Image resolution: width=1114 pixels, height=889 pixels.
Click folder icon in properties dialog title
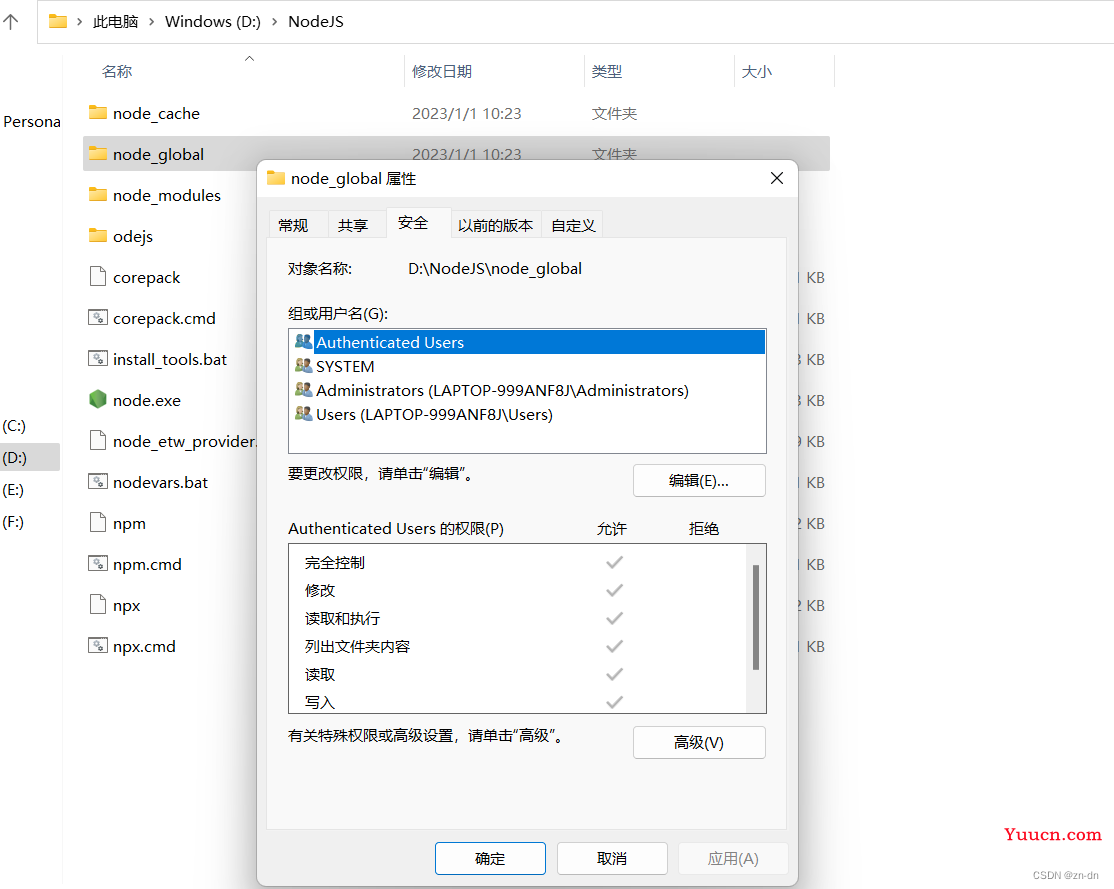click(276, 178)
